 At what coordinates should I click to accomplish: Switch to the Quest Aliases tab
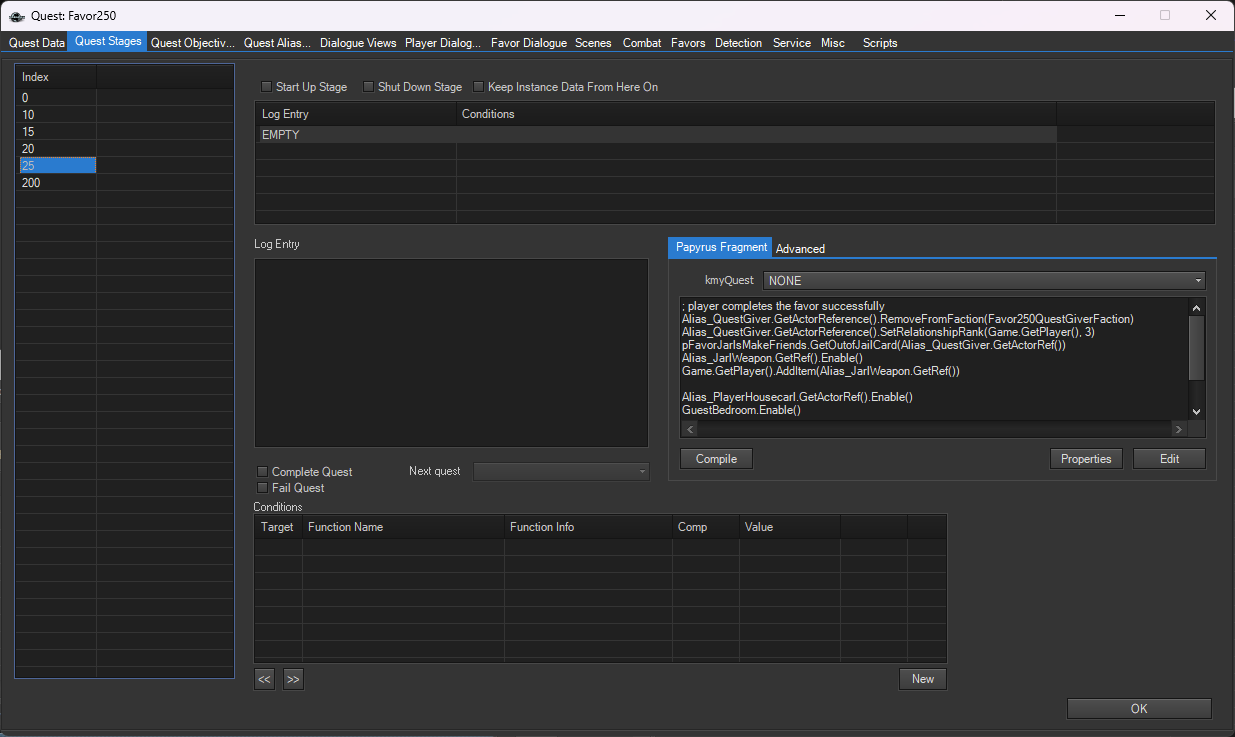(277, 43)
